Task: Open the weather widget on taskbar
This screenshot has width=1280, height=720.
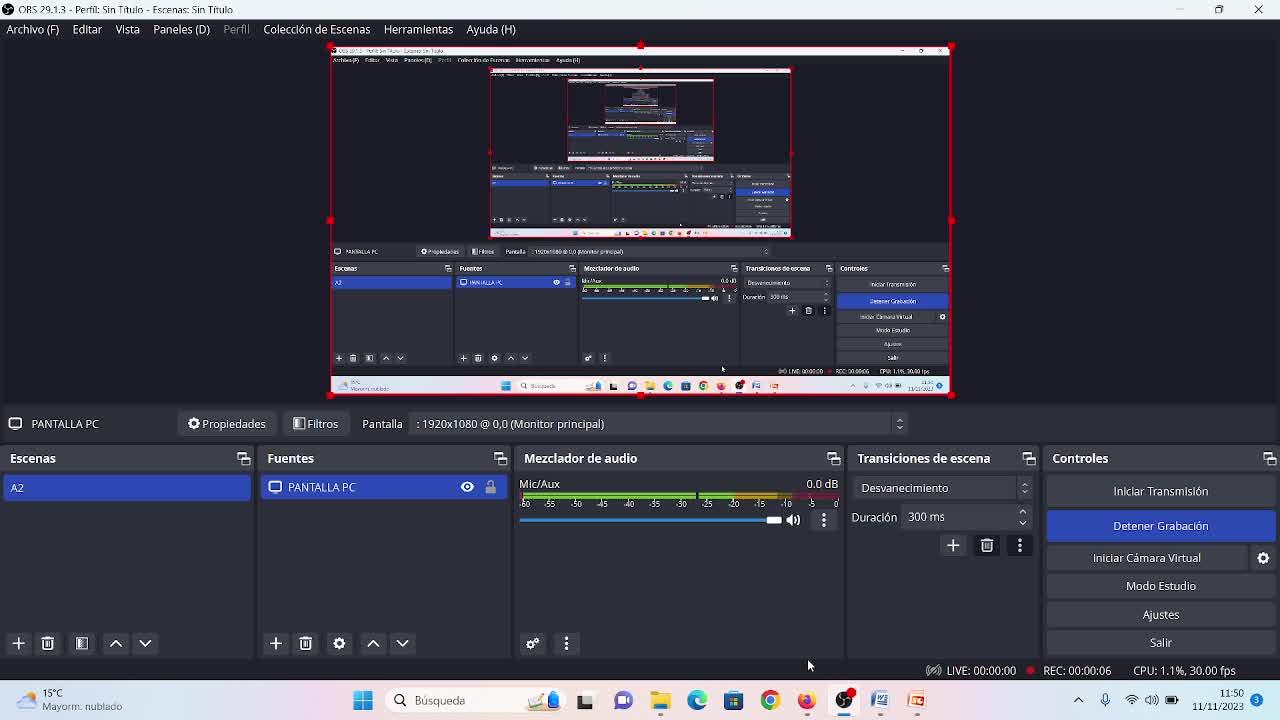Action: coord(70,700)
